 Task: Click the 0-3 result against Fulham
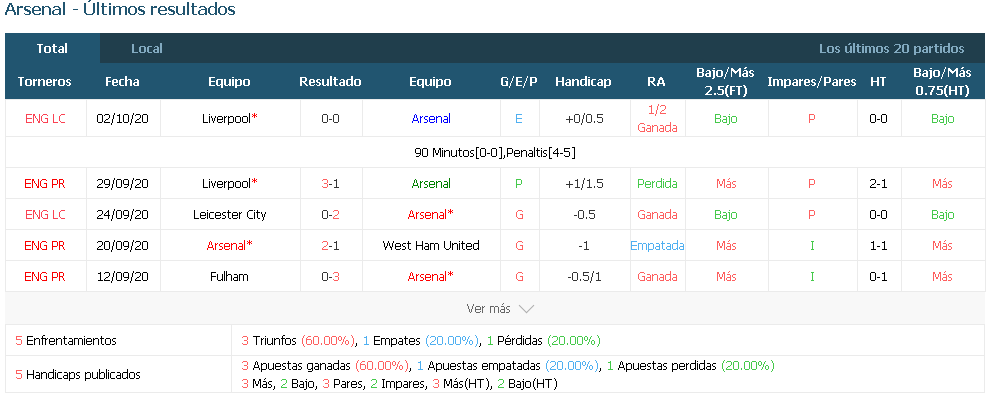point(330,276)
